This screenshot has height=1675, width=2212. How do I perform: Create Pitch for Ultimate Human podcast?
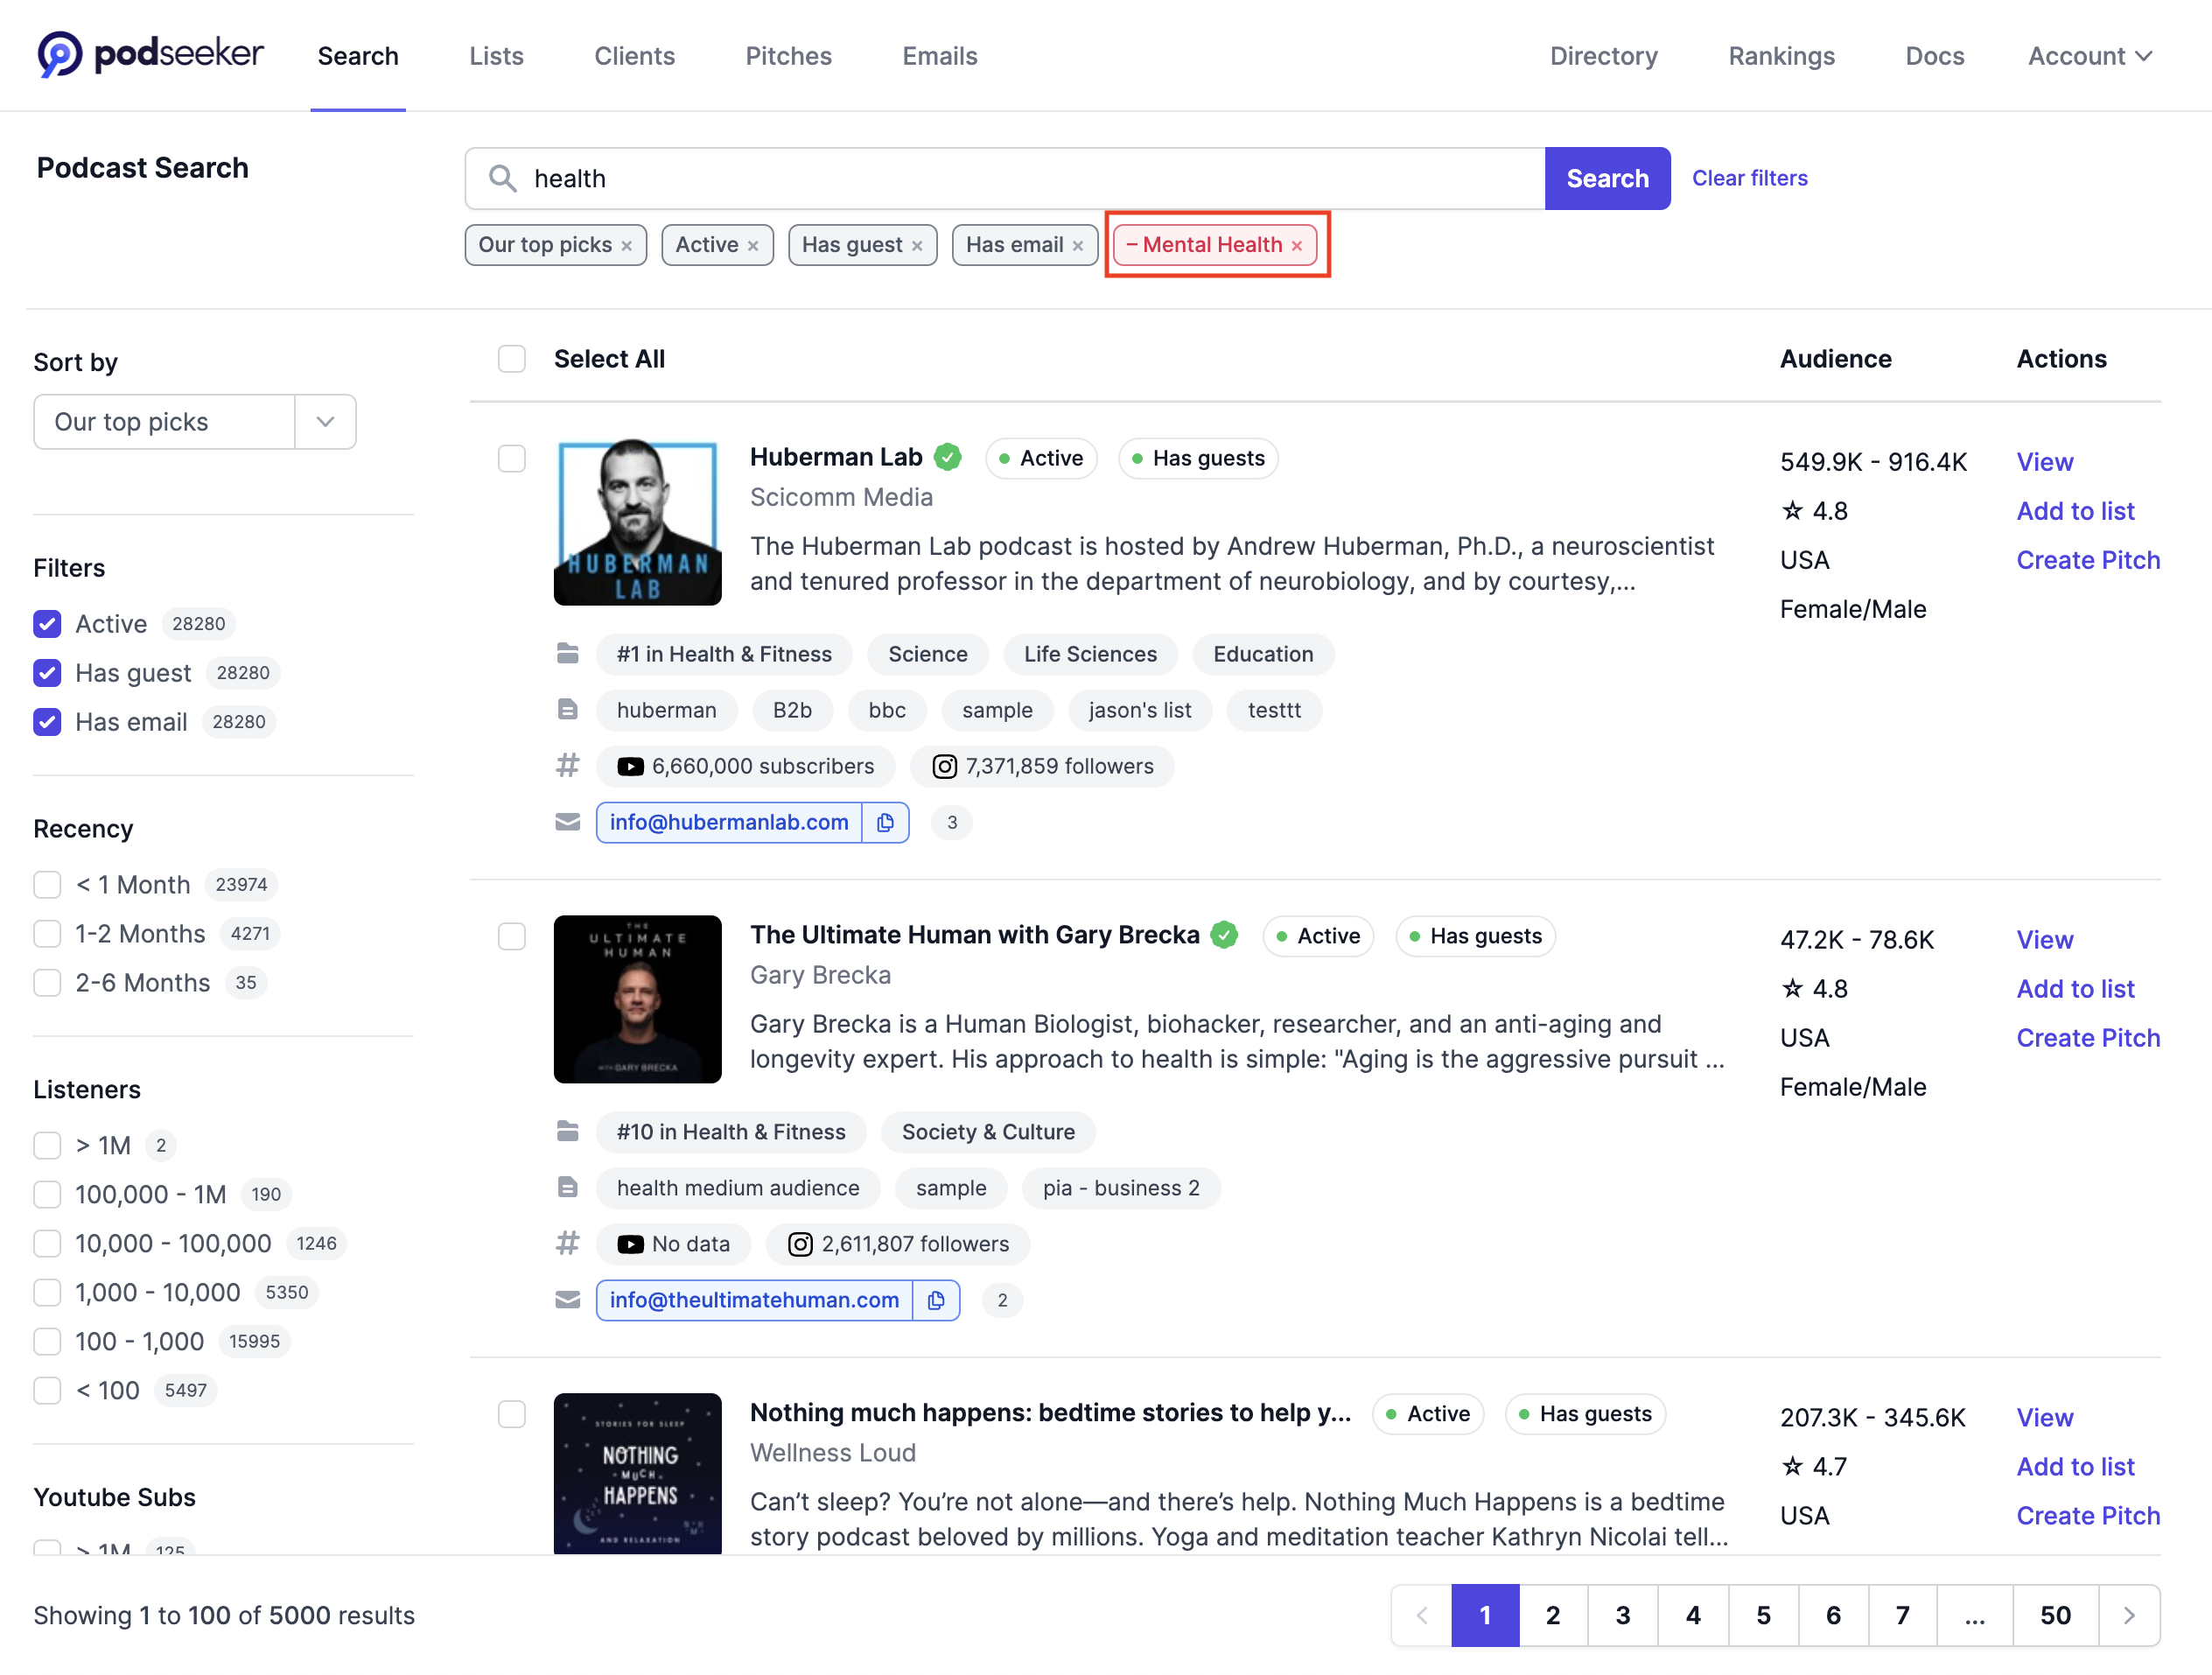click(x=2089, y=1038)
